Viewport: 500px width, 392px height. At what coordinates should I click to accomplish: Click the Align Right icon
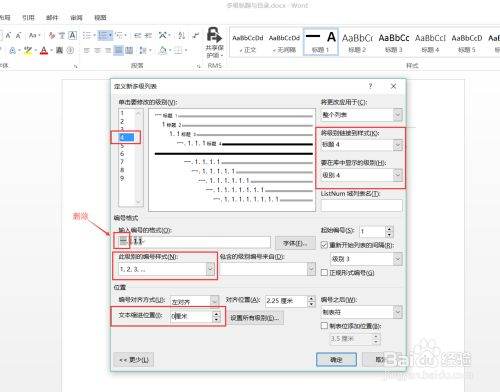pos(108,51)
